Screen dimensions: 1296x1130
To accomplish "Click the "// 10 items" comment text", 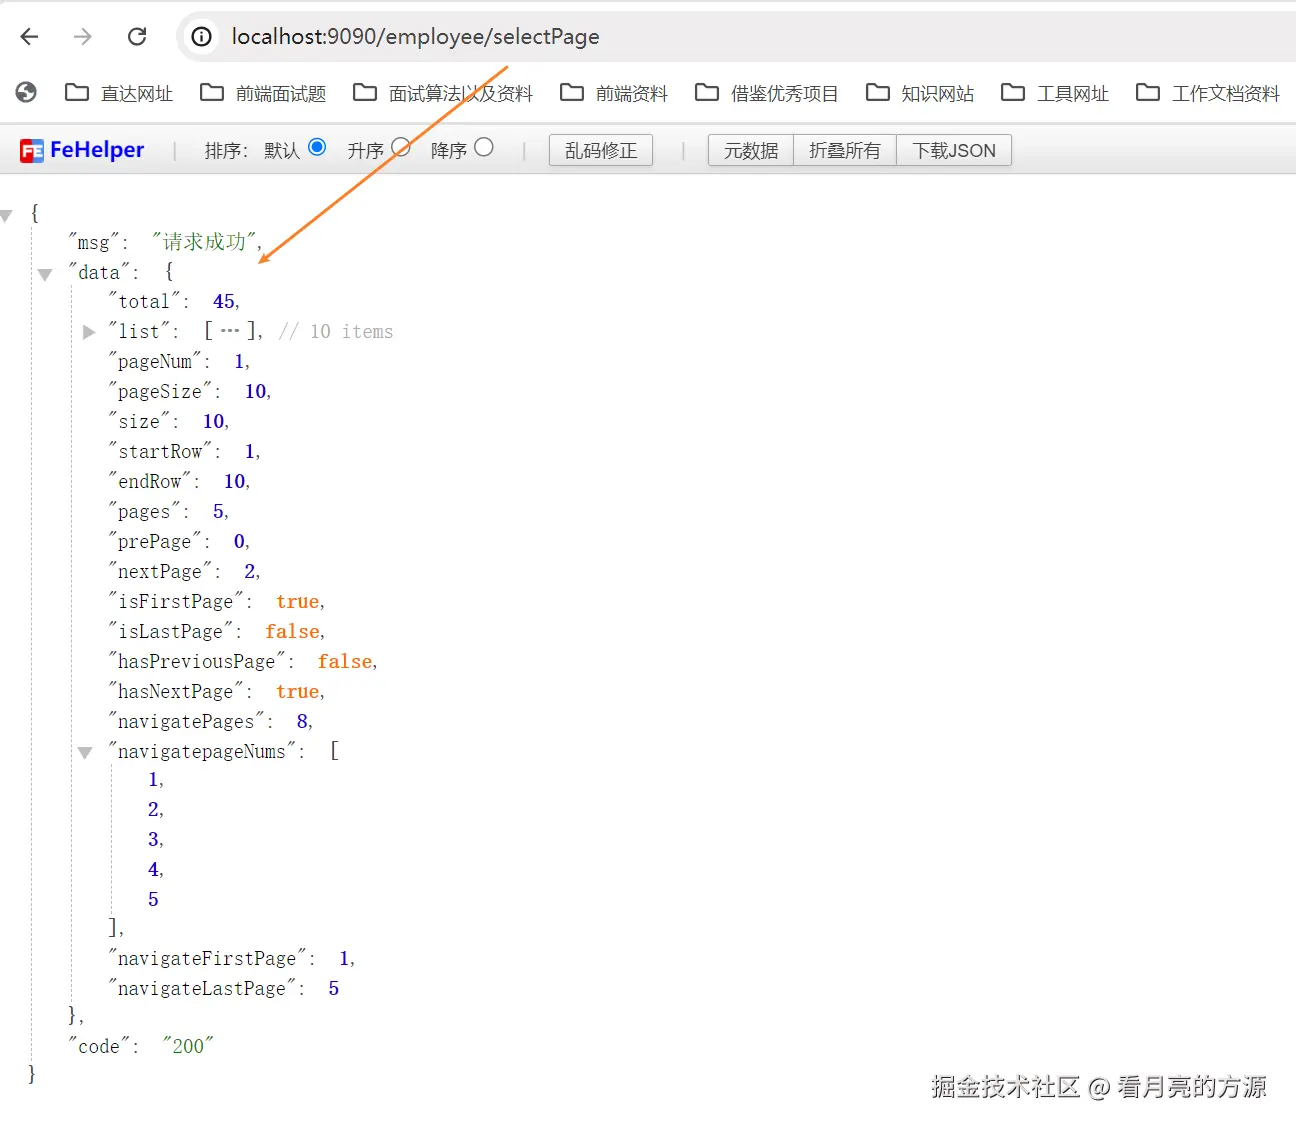I will point(336,331).
